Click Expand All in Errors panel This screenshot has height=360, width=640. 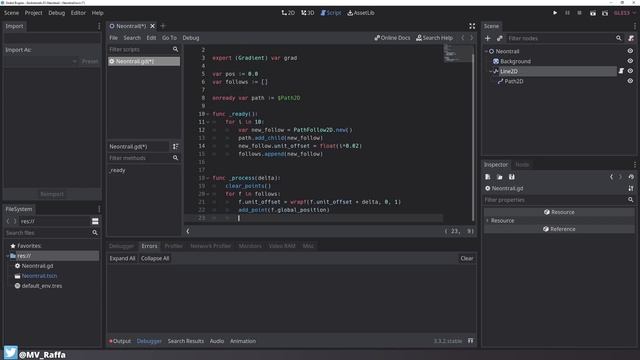click(x=122, y=258)
